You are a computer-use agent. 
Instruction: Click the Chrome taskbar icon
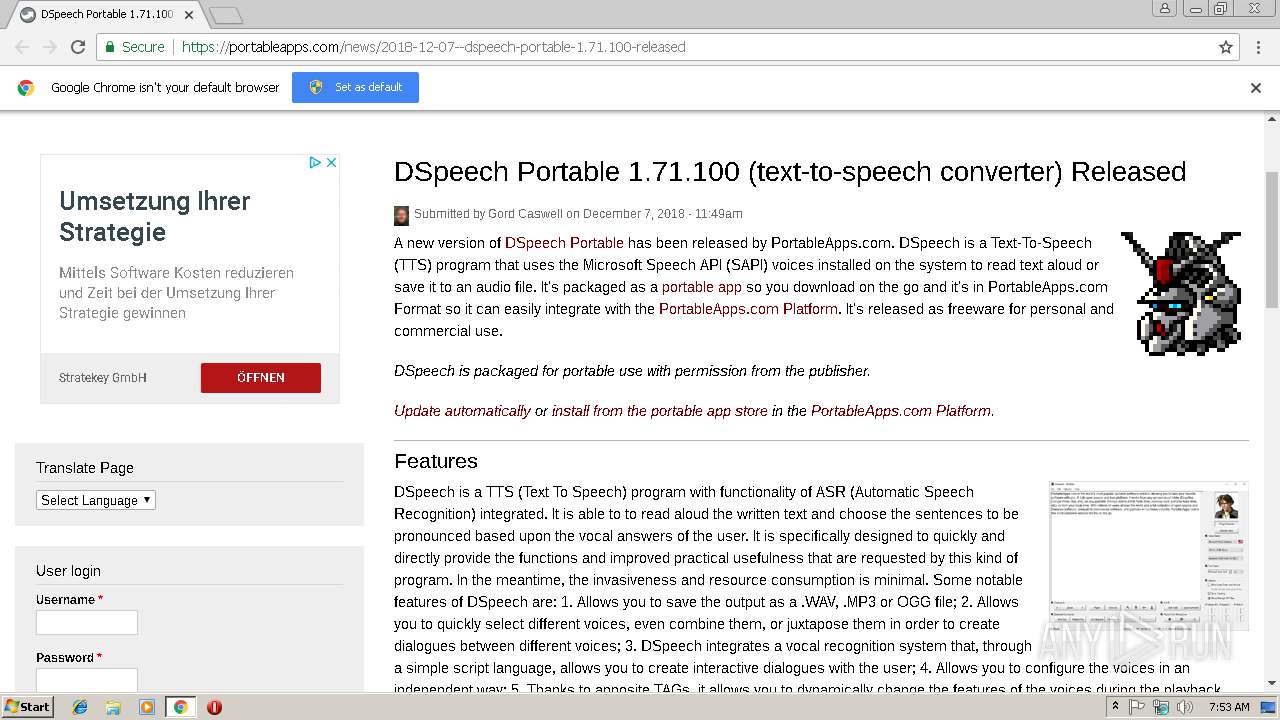(181, 707)
